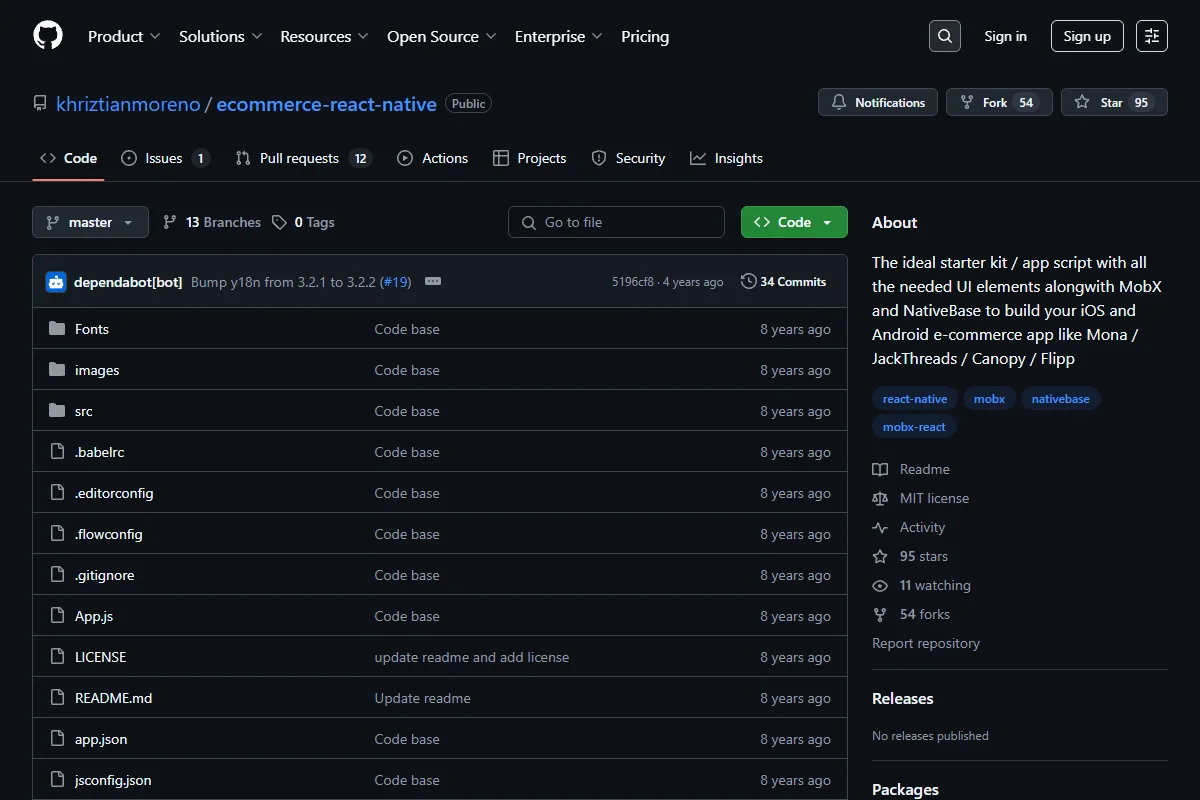Image resolution: width=1200 pixels, height=800 pixels.
Task: Click dependabot avatar icon
Action: [56, 282]
